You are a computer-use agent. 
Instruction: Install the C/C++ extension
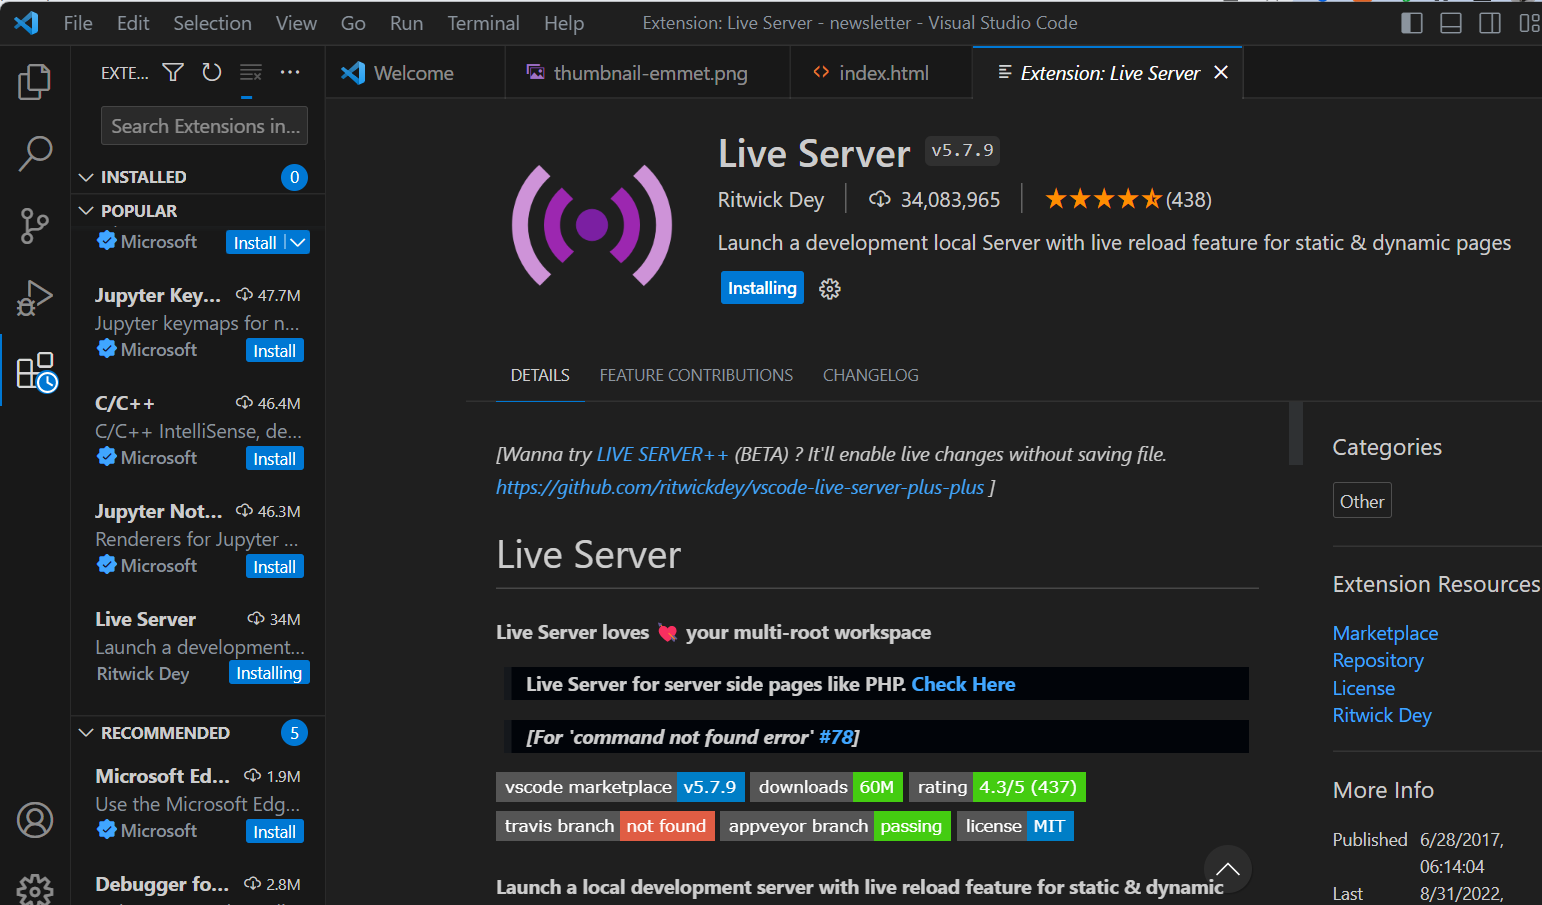275,459
